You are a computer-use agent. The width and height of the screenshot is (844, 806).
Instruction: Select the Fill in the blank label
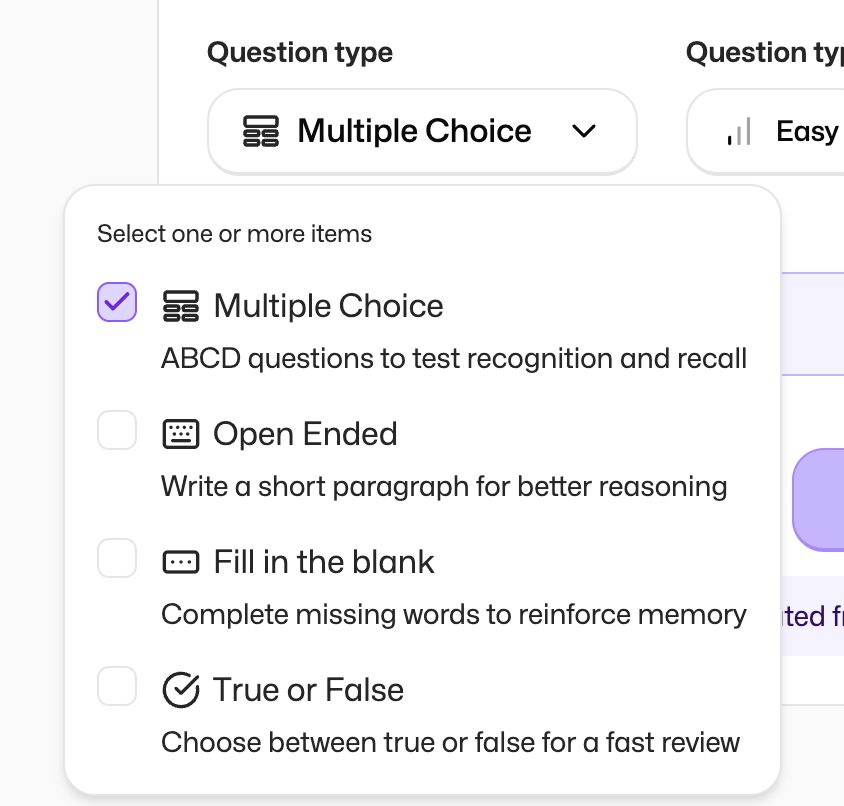[324, 562]
